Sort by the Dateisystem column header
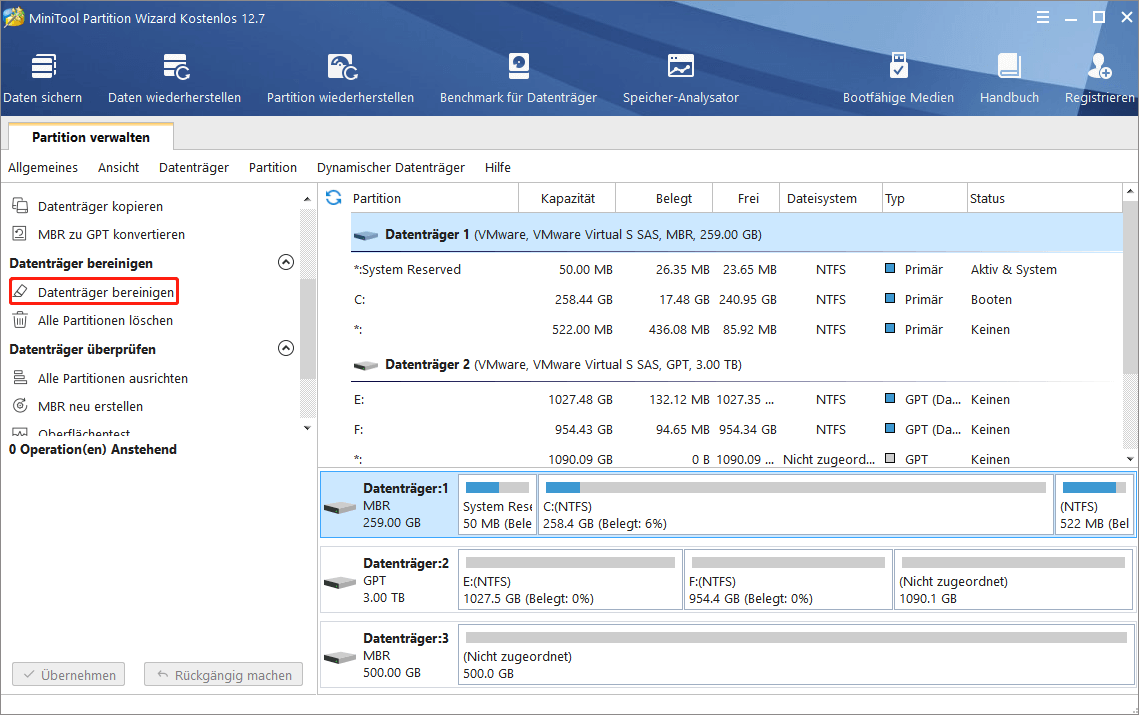The image size is (1139, 715). click(x=830, y=198)
